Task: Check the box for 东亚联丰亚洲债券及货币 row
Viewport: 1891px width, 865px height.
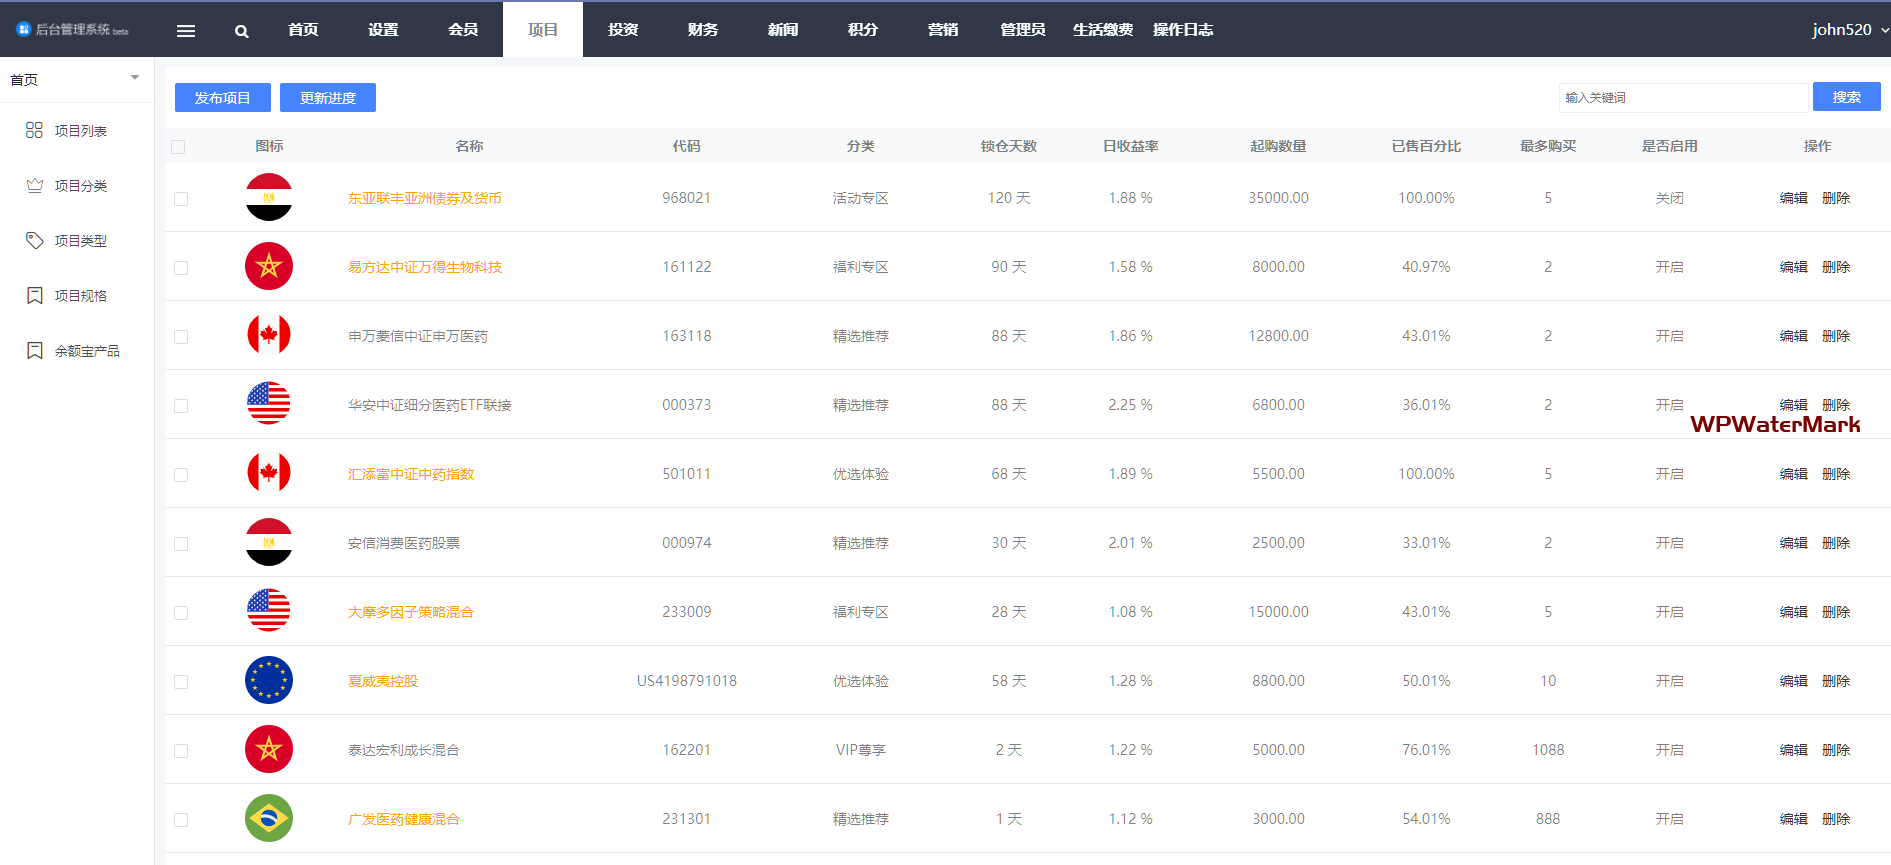Action: (181, 199)
